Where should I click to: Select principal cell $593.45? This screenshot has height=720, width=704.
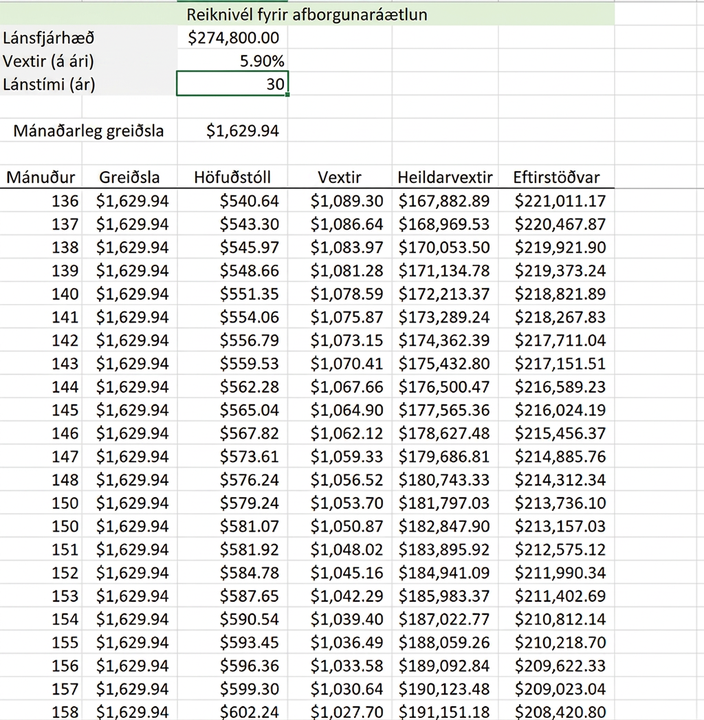233,642
